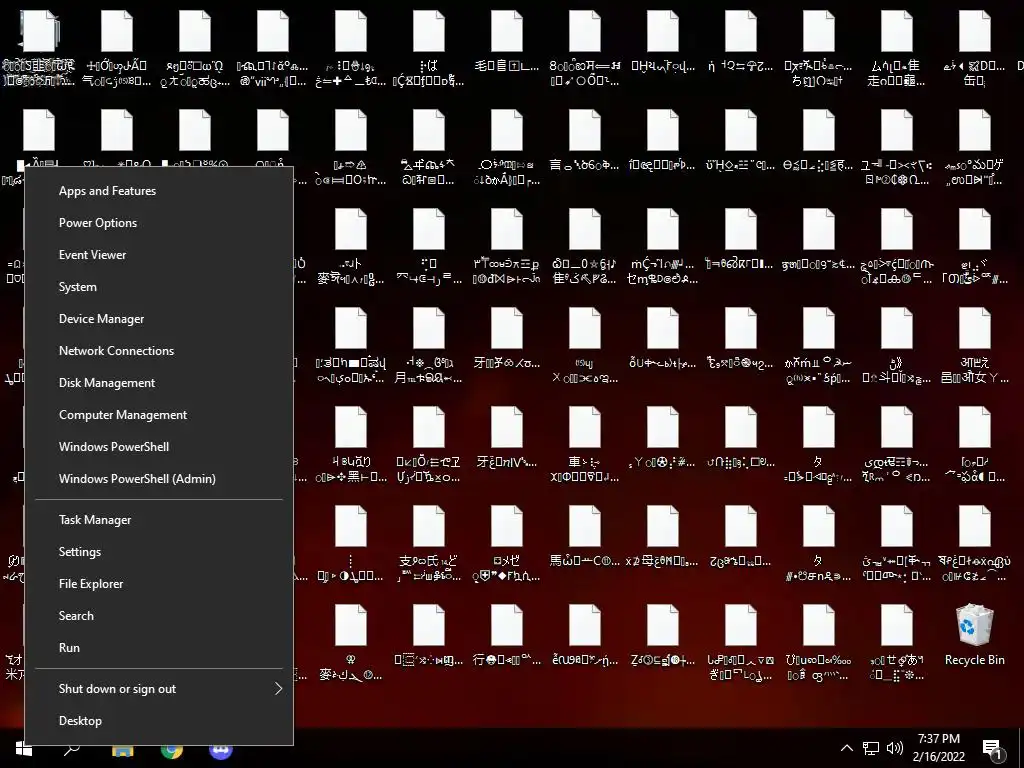
Task: Launch Windows PowerShell (non-admin)
Action: (159, 447)
